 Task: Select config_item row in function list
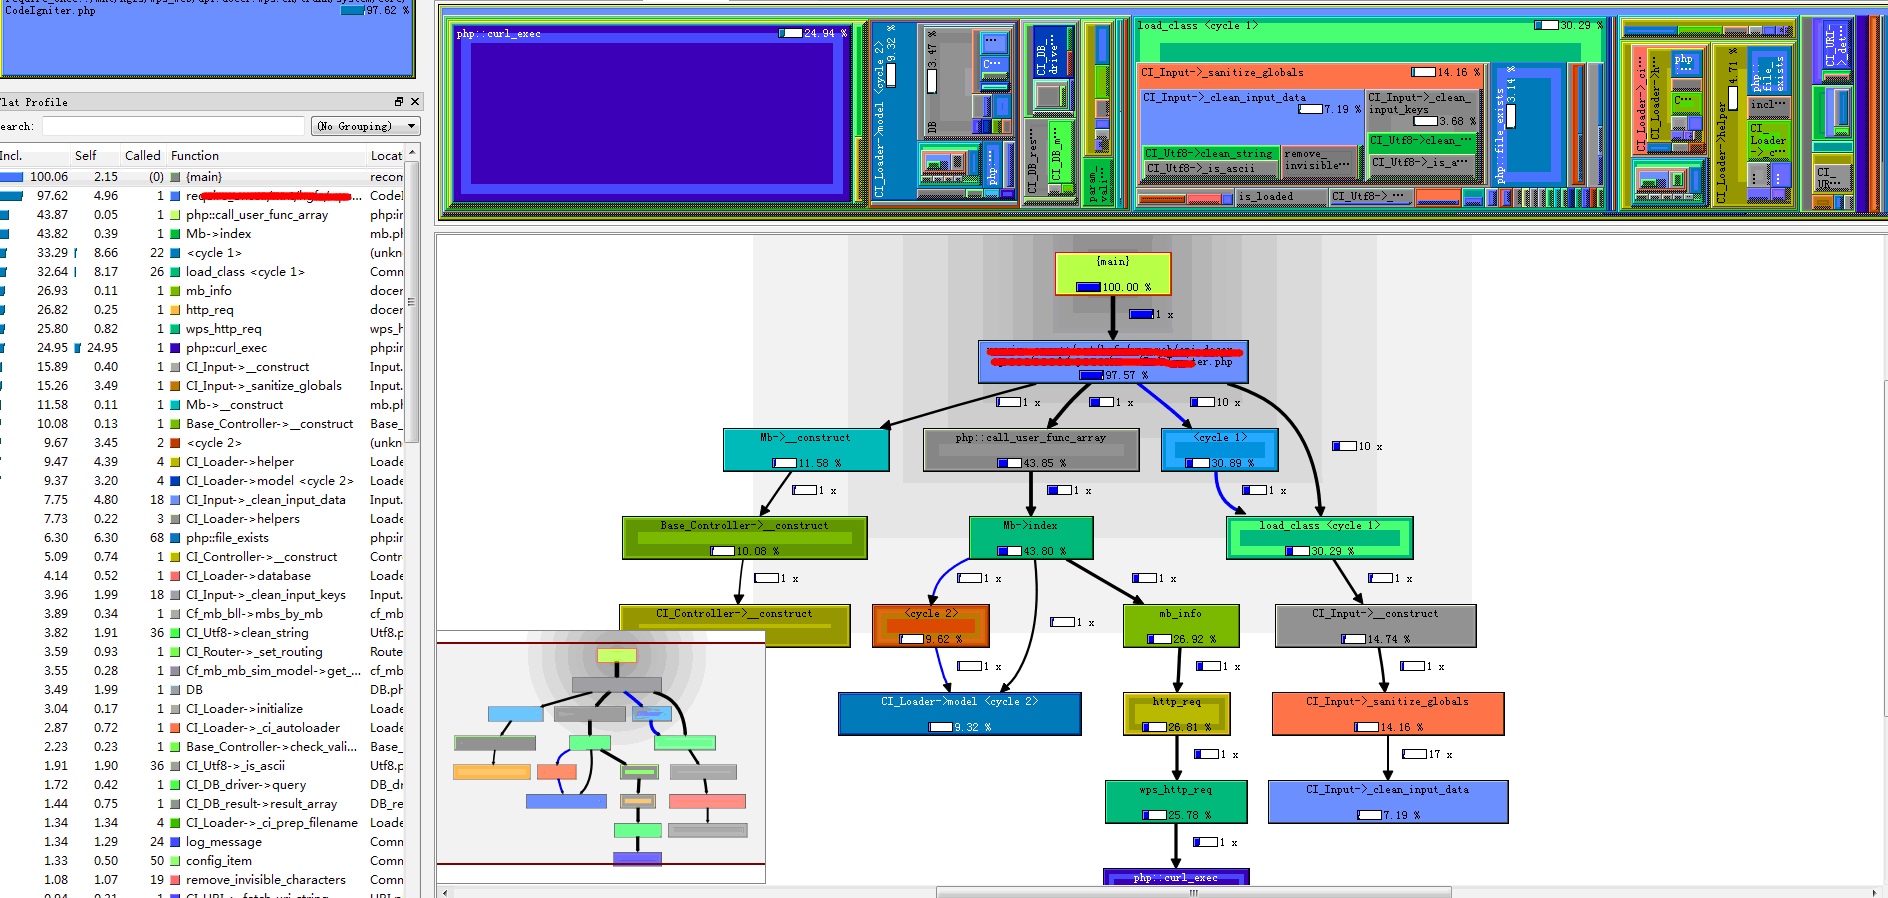[202, 861]
